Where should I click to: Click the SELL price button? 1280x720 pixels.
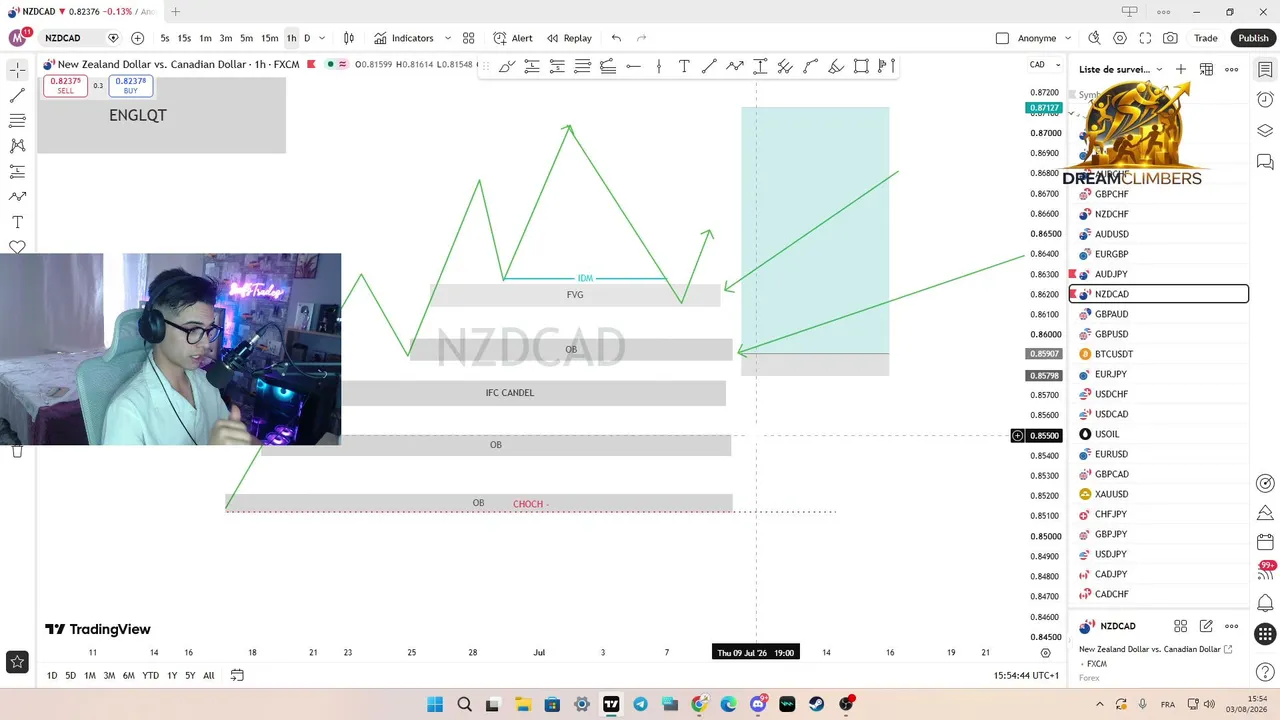(x=65, y=86)
